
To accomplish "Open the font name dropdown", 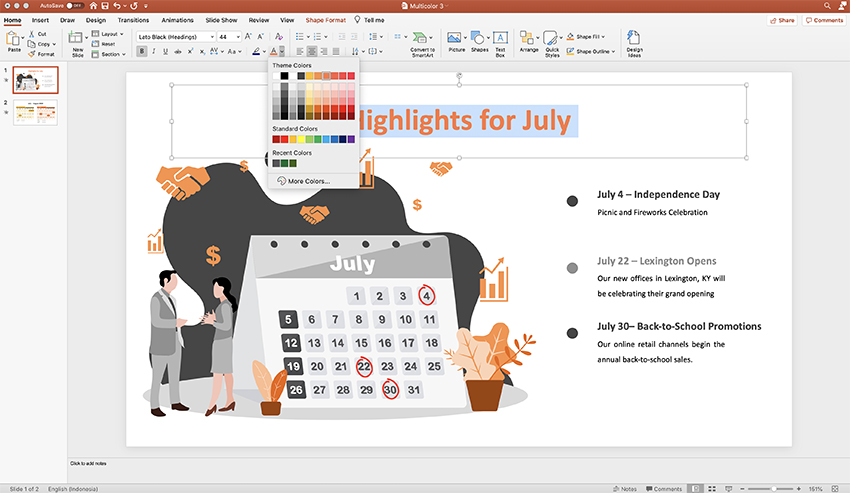I will coord(212,37).
